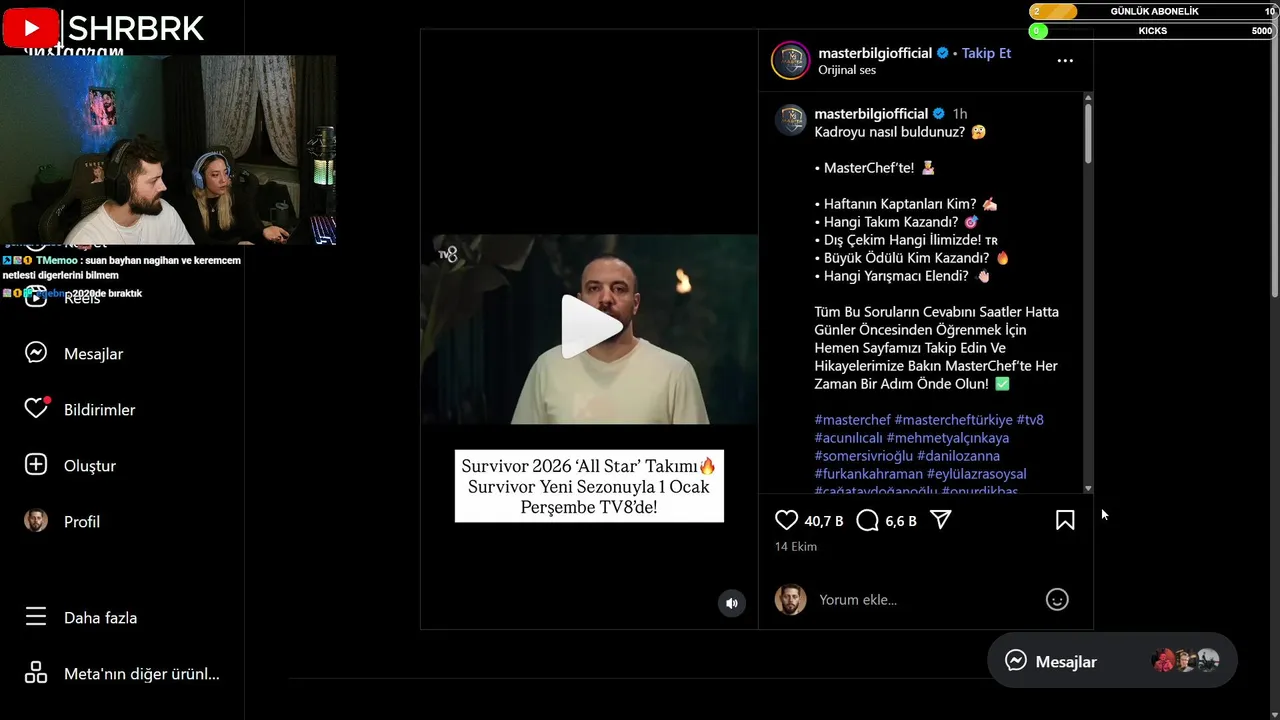The image size is (1280, 720).
Task: Open the emoji picker in comment box
Action: click(1057, 600)
